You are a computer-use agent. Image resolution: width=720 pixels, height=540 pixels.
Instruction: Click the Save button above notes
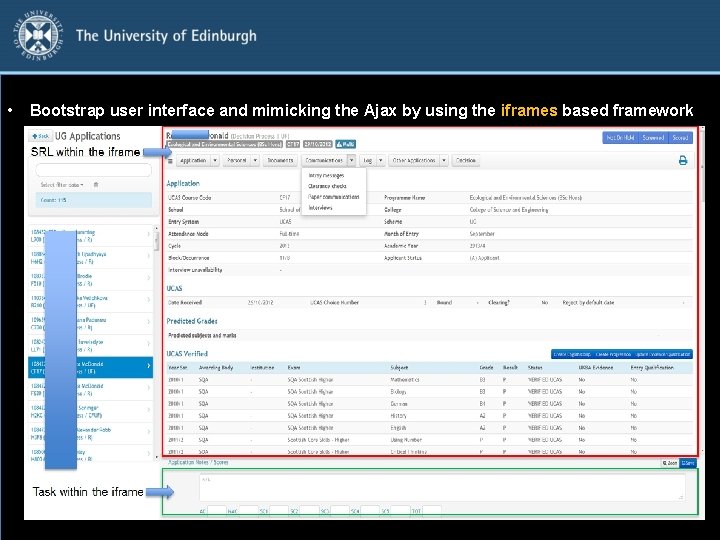coord(688,463)
